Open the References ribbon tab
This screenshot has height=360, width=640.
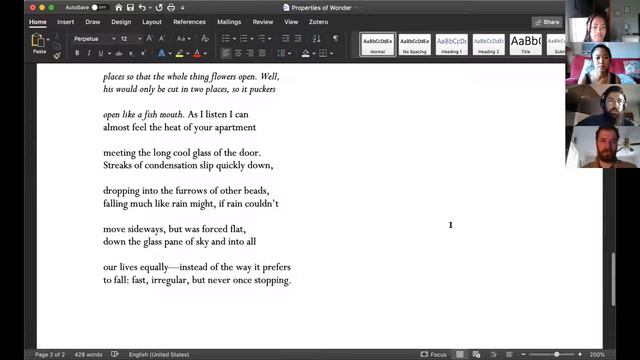(189, 22)
